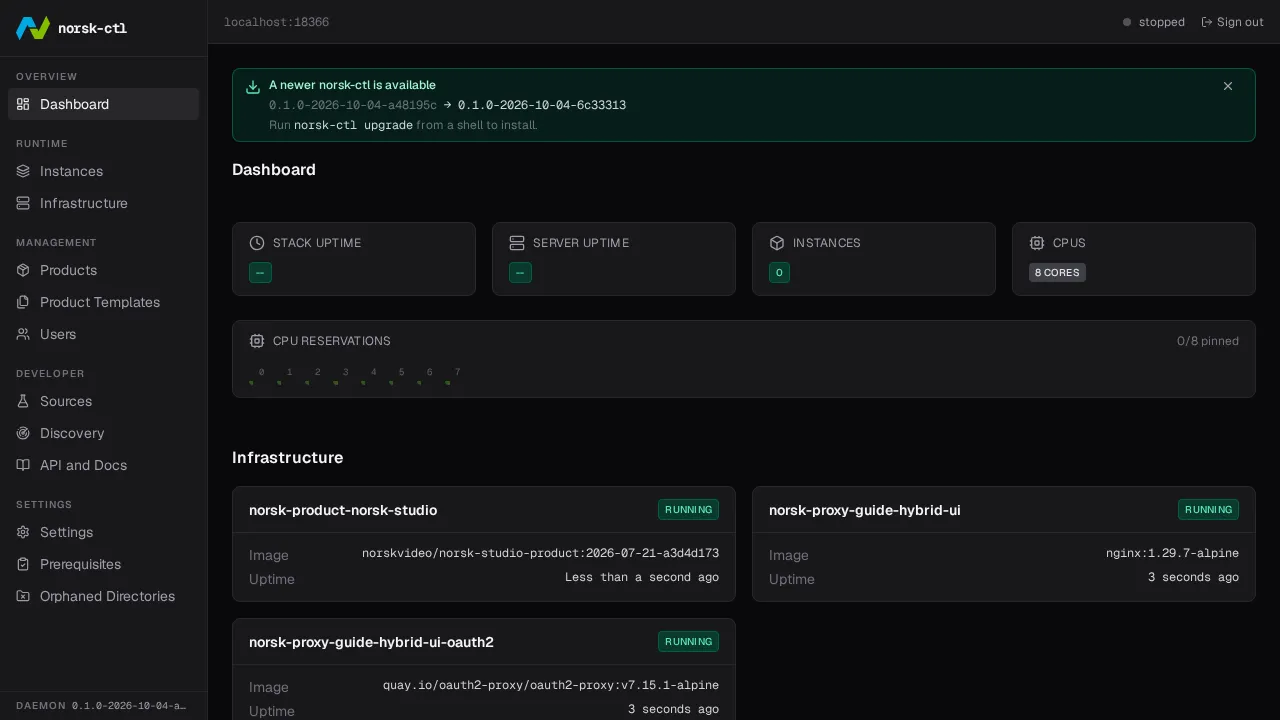Open the Instances page

[104, 171]
